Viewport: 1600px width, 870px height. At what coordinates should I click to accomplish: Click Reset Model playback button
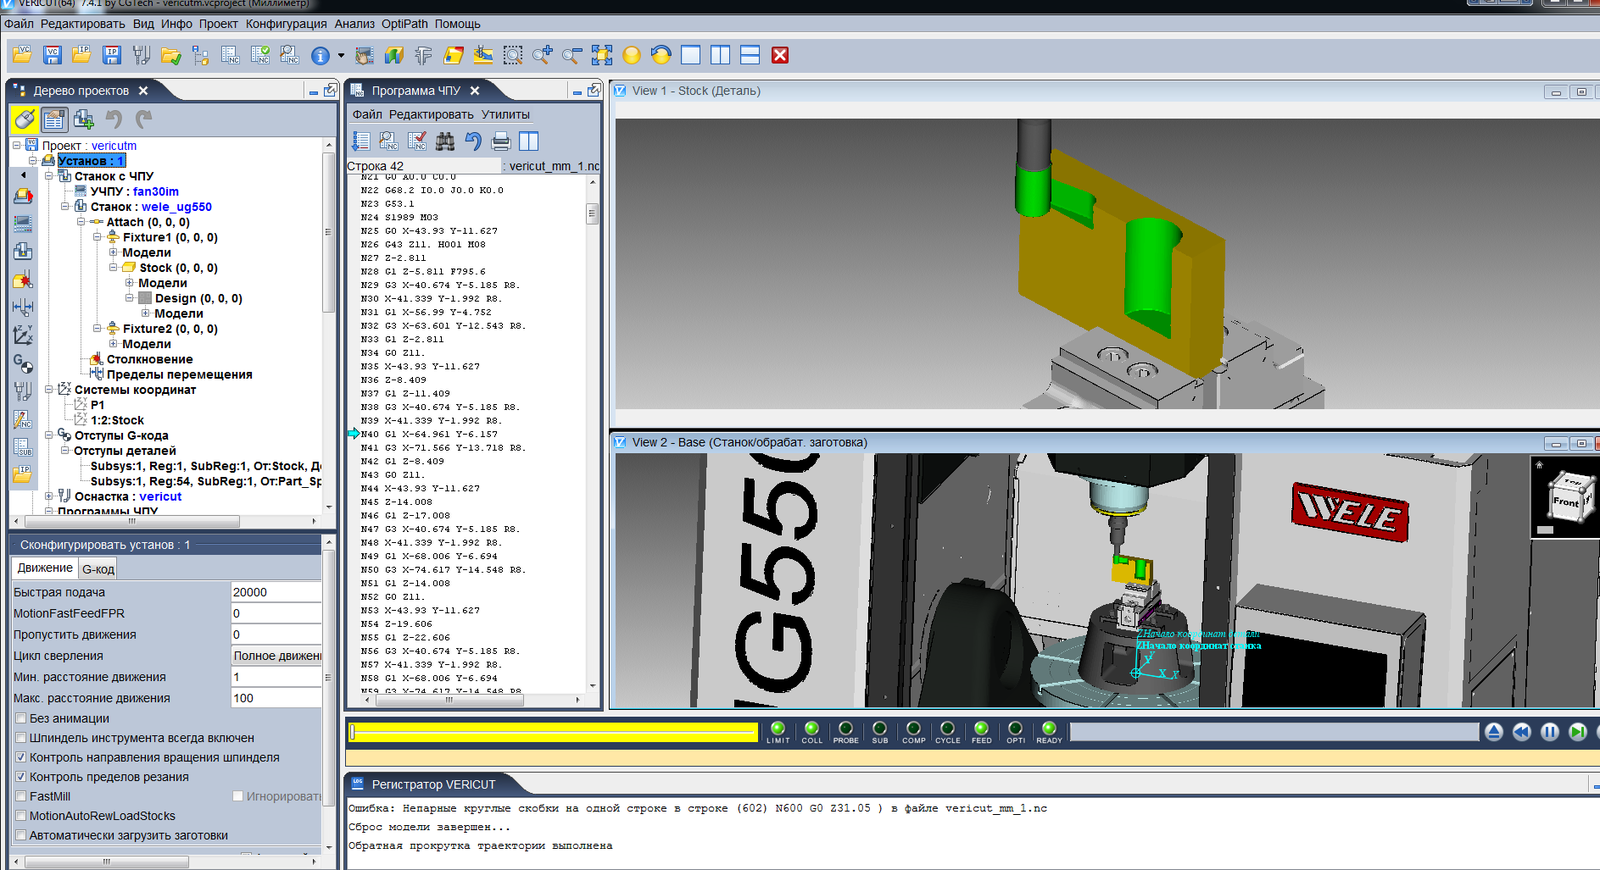coord(1494,732)
